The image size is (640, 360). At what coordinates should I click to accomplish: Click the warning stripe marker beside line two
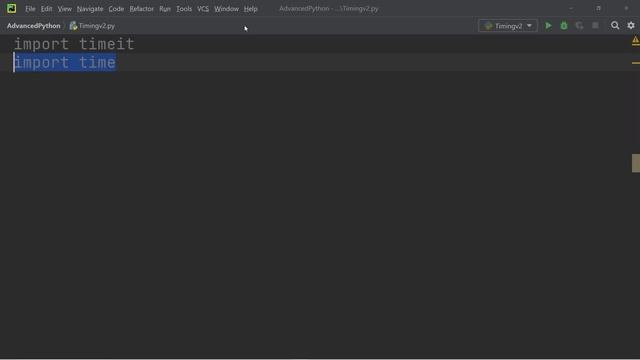tap(636, 63)
